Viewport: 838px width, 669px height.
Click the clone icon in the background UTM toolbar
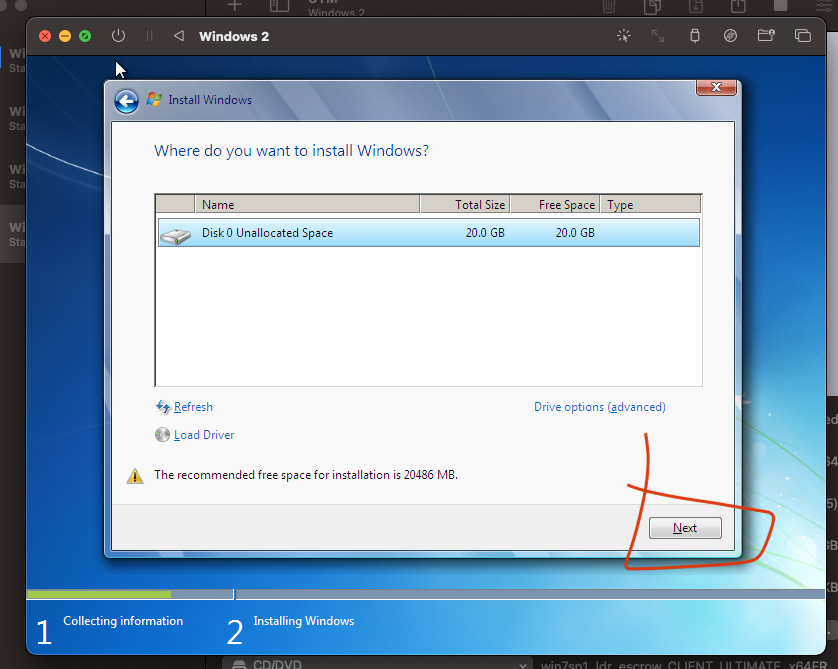coord(653,6)
